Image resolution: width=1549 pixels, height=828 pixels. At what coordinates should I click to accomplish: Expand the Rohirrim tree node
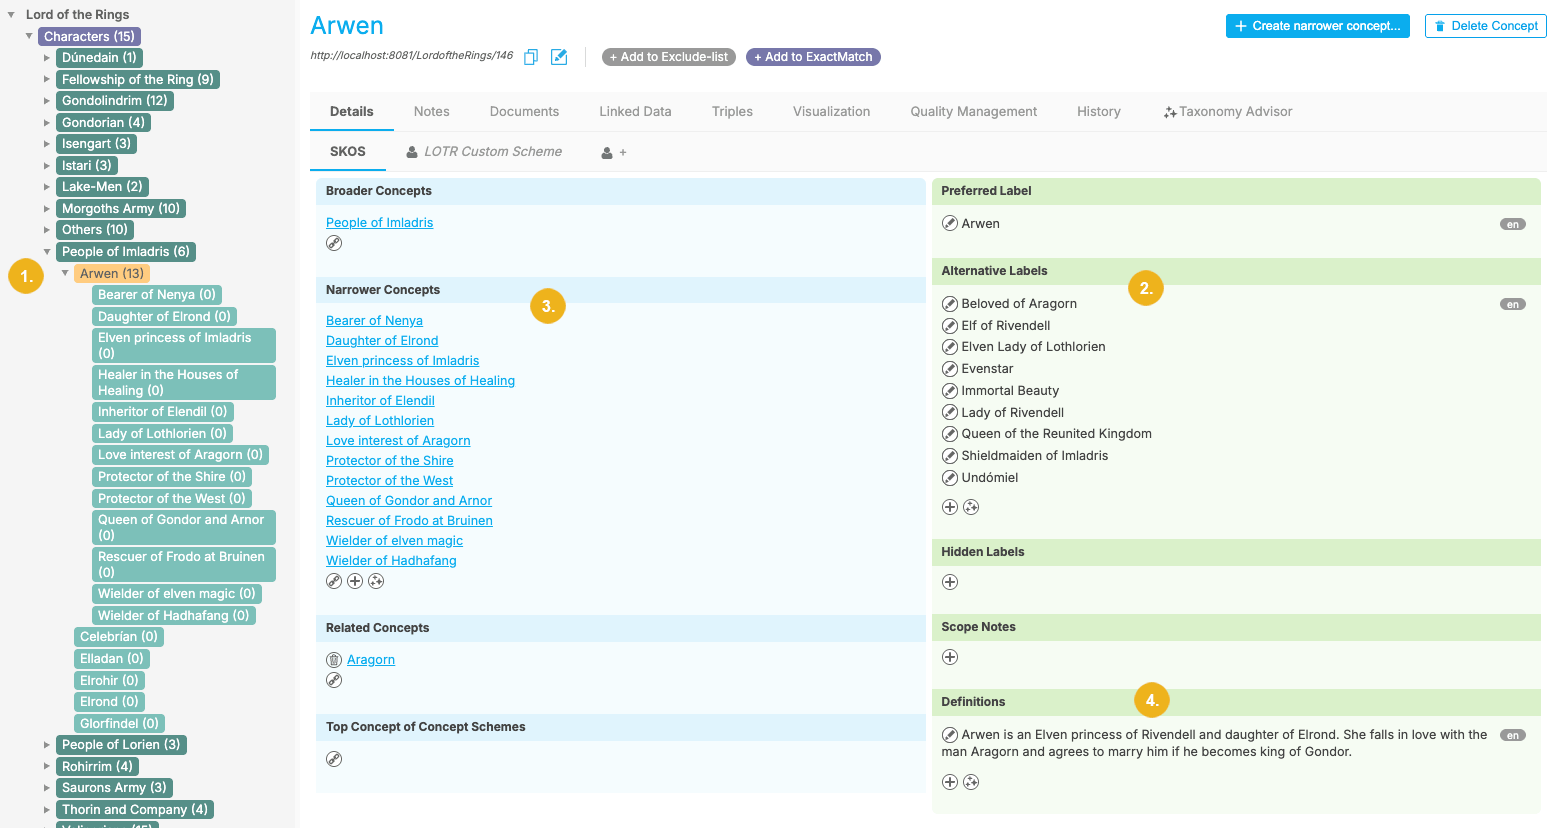[x=47, y=767]
